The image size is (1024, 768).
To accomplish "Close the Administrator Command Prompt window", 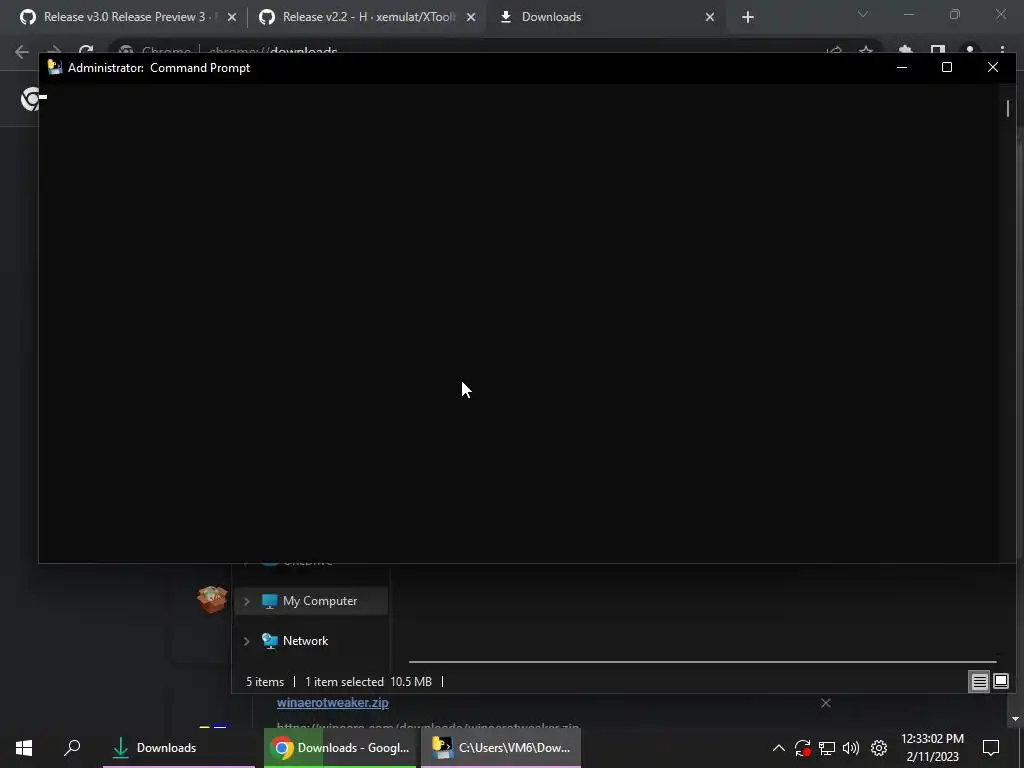I will [x=993, y=67].
